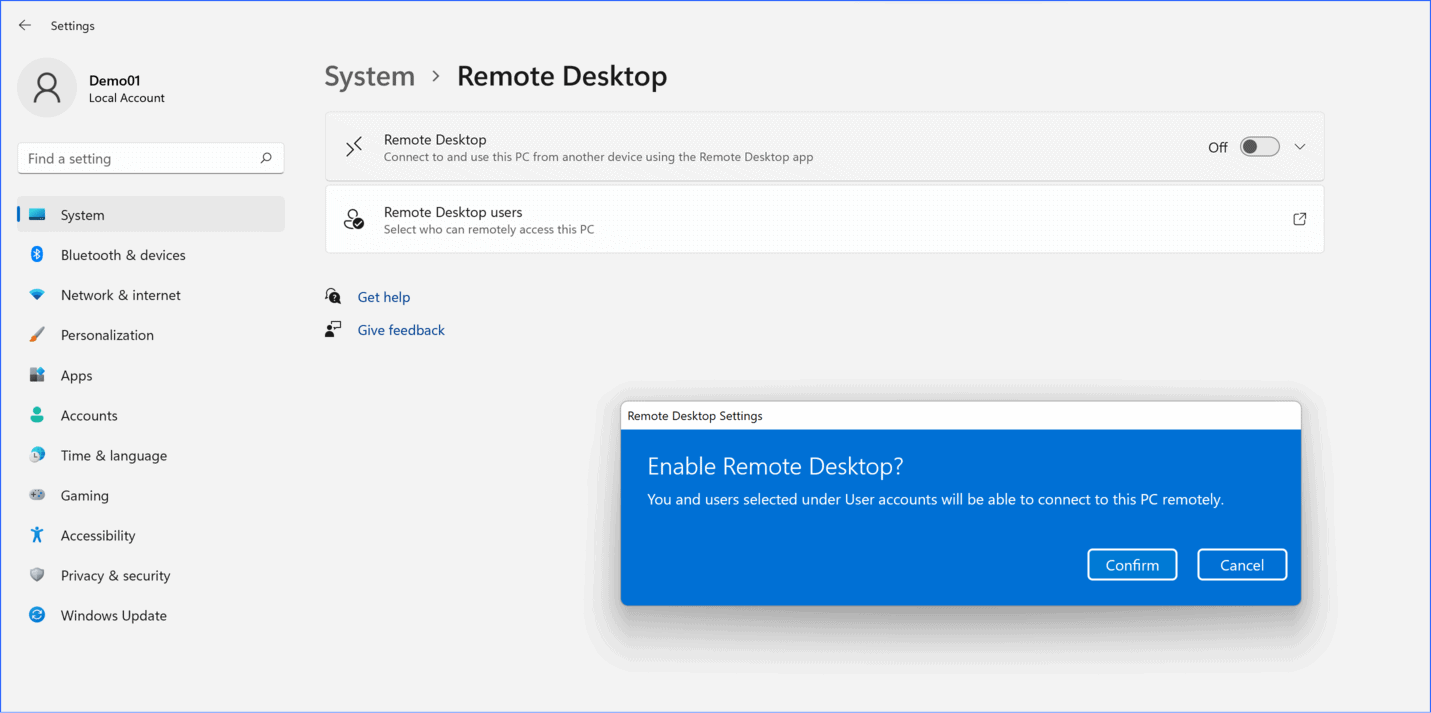The height and width of the screenshot is (713, 1431).
Task: Click the Remote Desktop page title
Action: [562, 76]
